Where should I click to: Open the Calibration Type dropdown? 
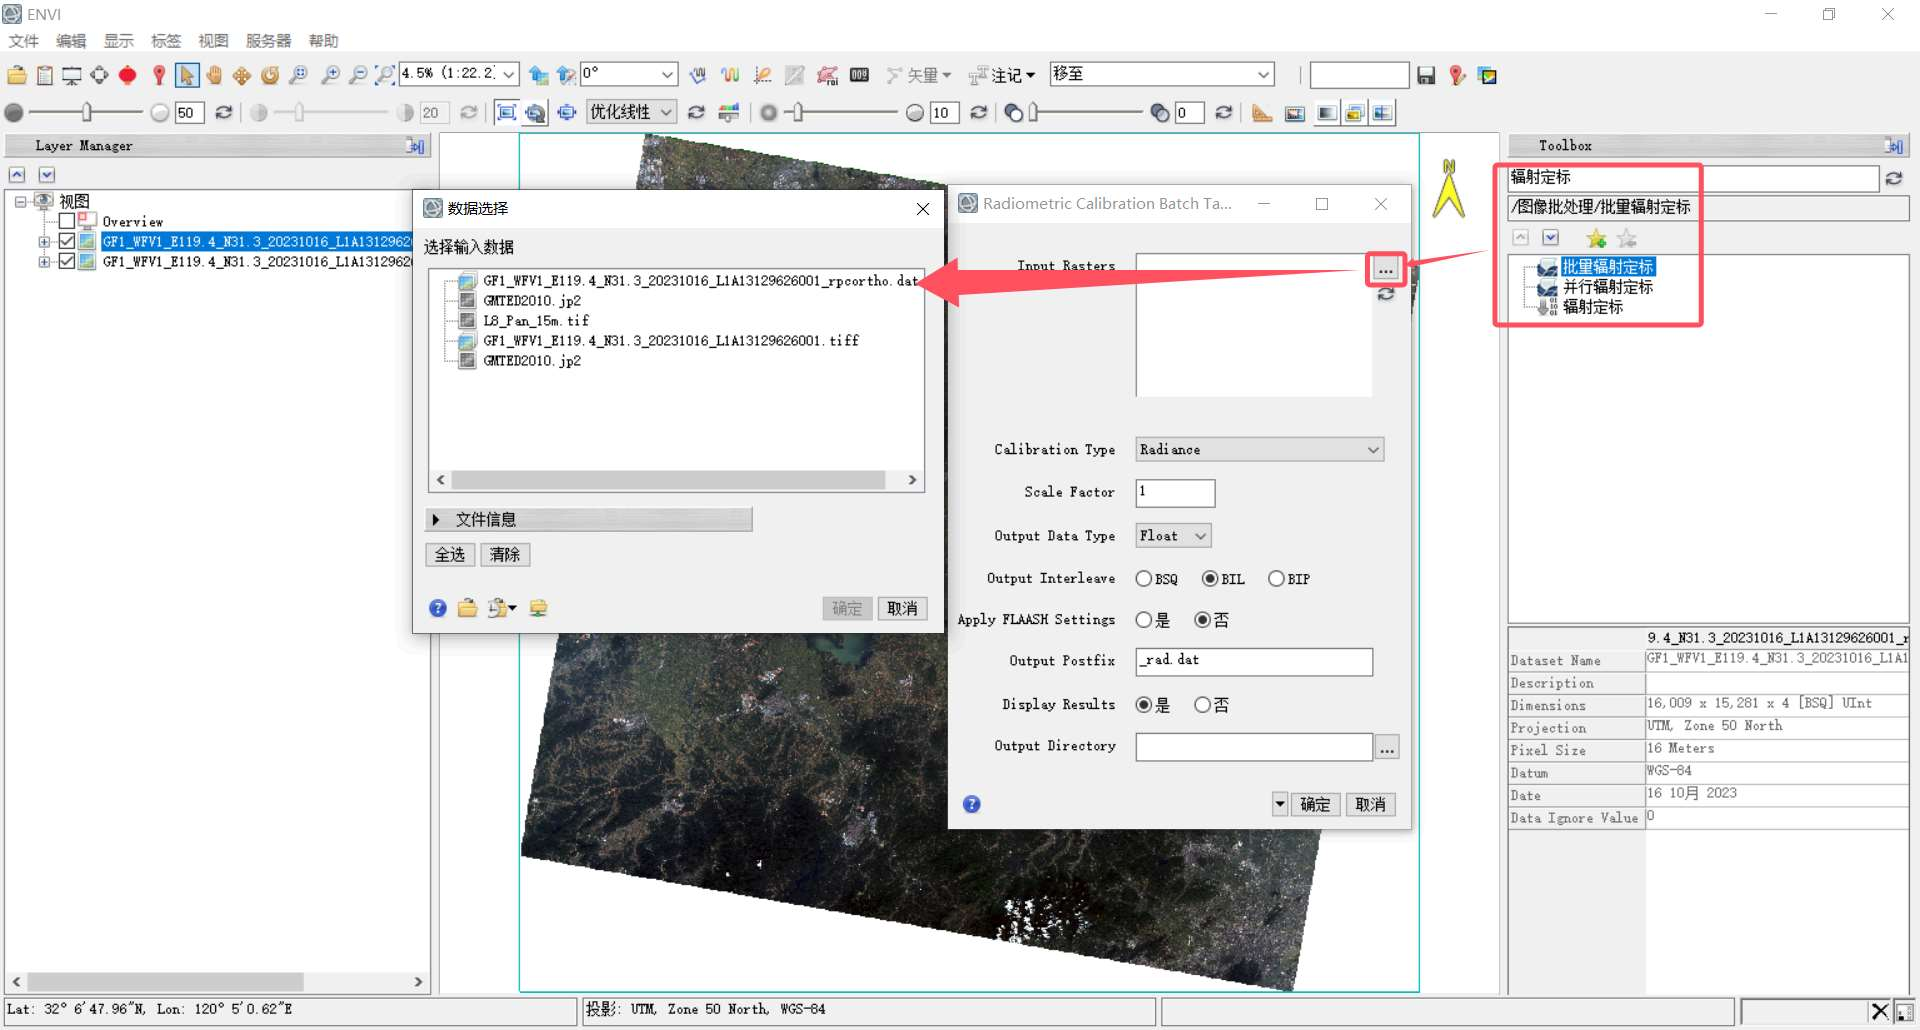(x=1259, y=450)
